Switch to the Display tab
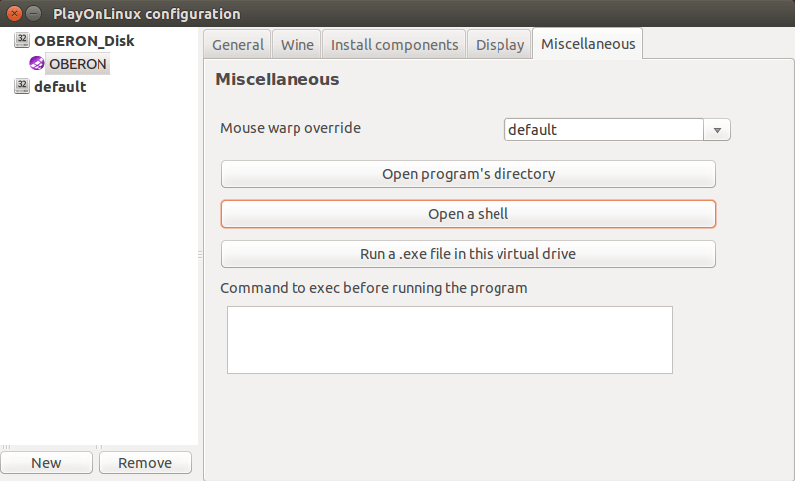The image size is (795, 481). tap(500, 44)
